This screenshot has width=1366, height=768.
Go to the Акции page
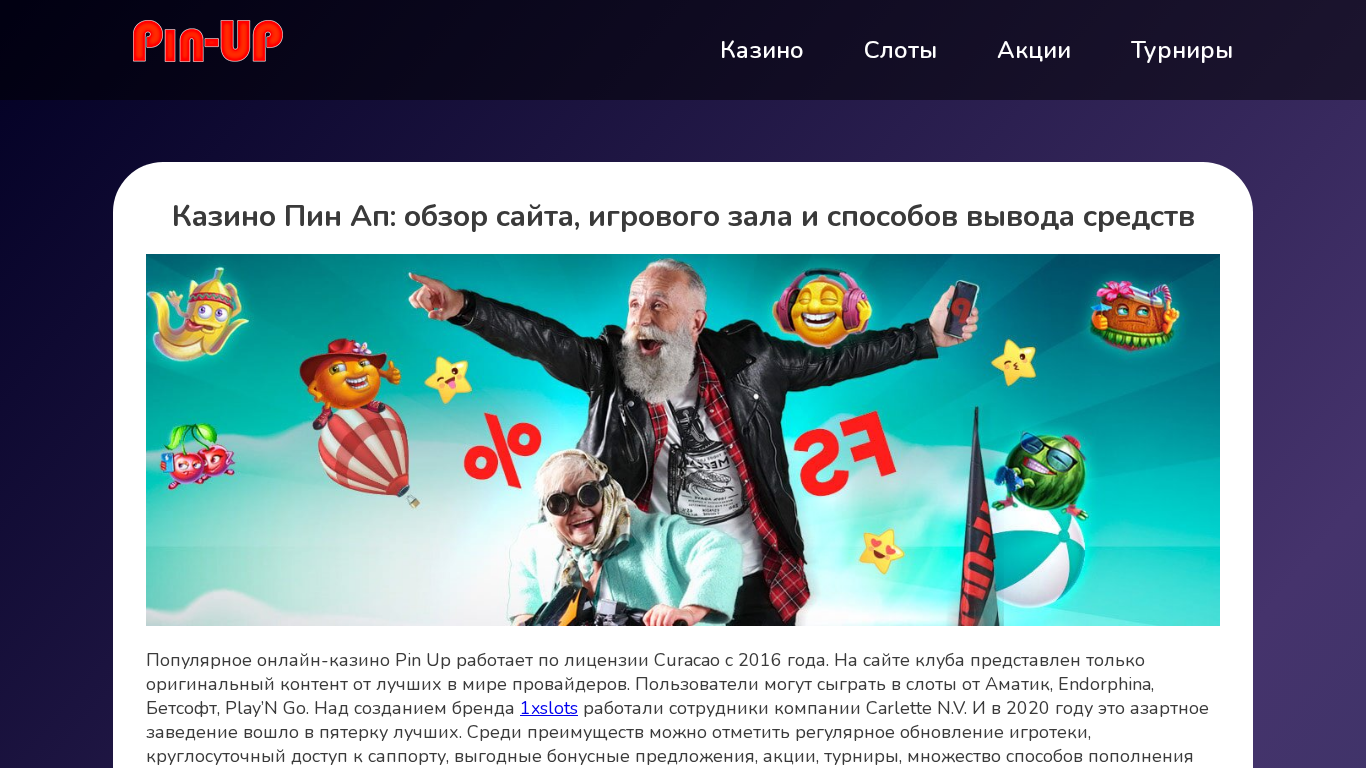pos(1034,50)
